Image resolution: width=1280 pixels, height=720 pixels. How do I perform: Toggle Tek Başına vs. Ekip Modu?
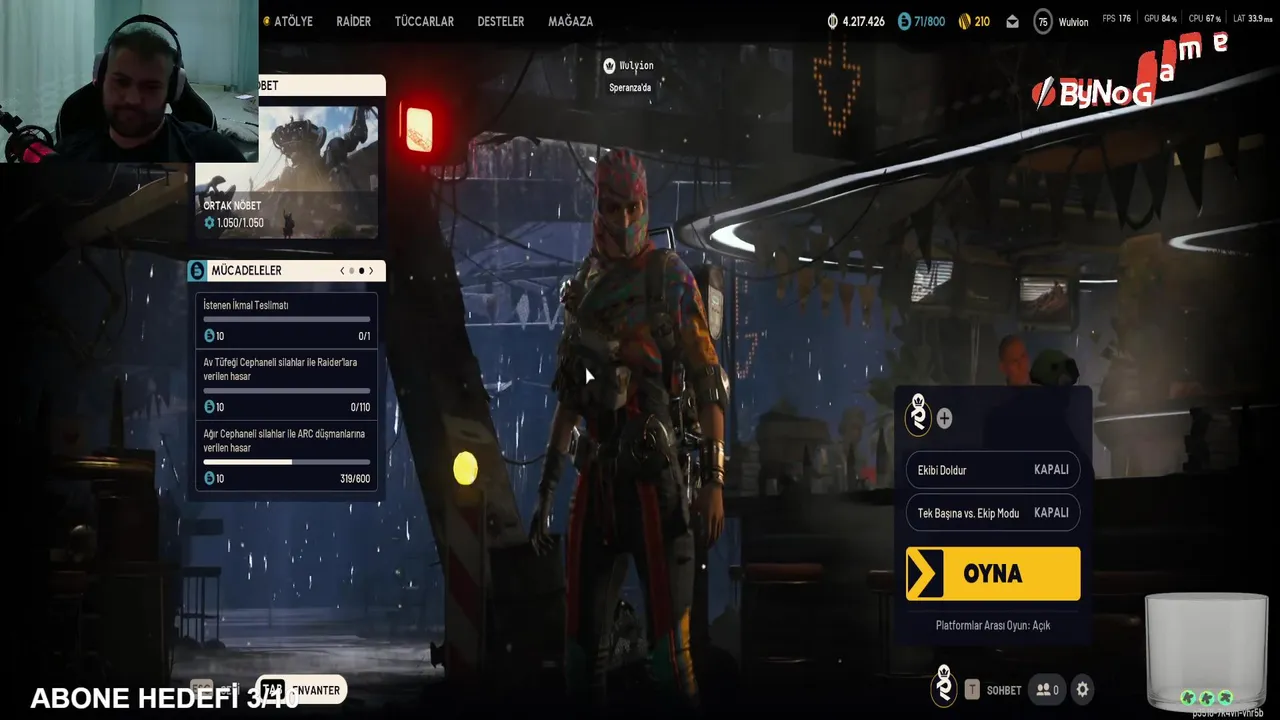point(993,513)
